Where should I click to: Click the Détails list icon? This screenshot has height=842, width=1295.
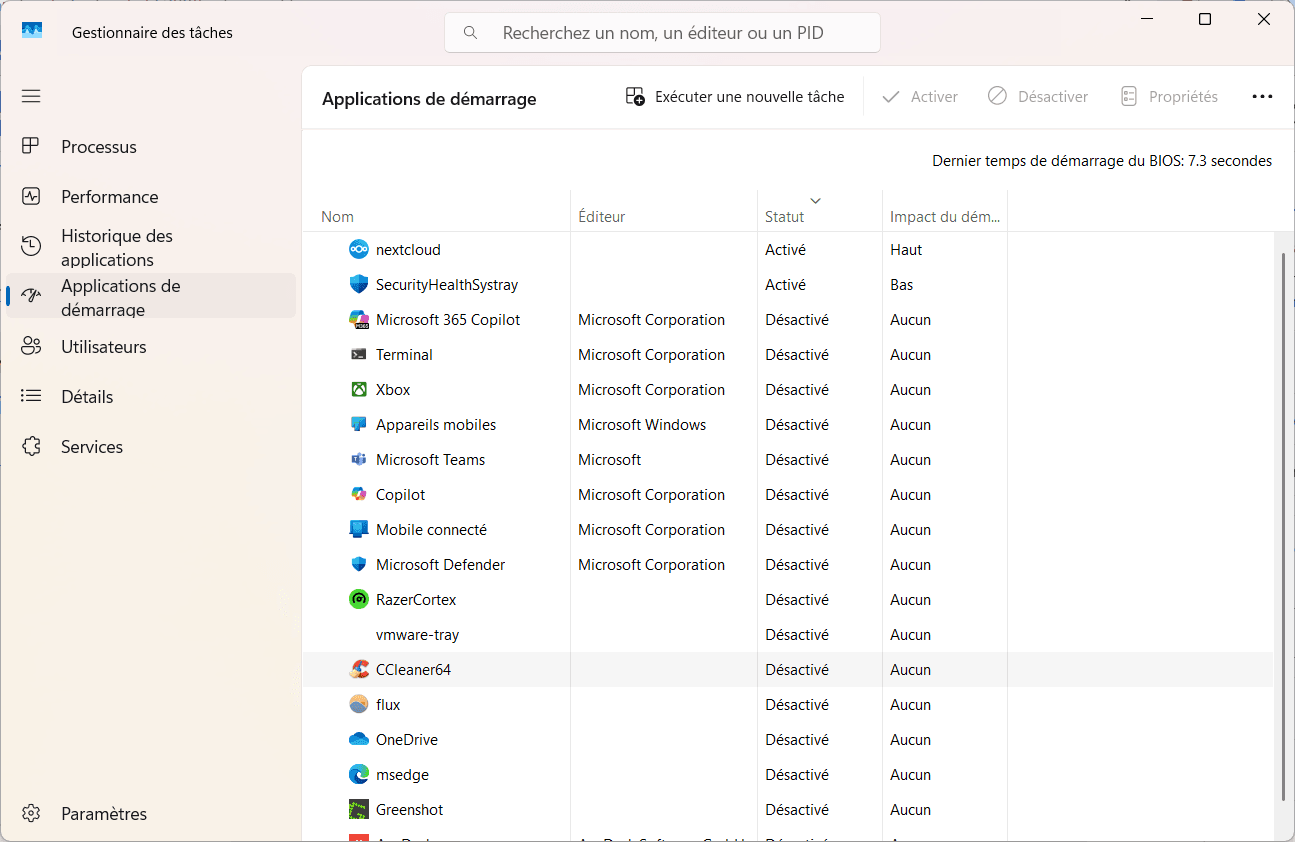(x=31, y=396)
